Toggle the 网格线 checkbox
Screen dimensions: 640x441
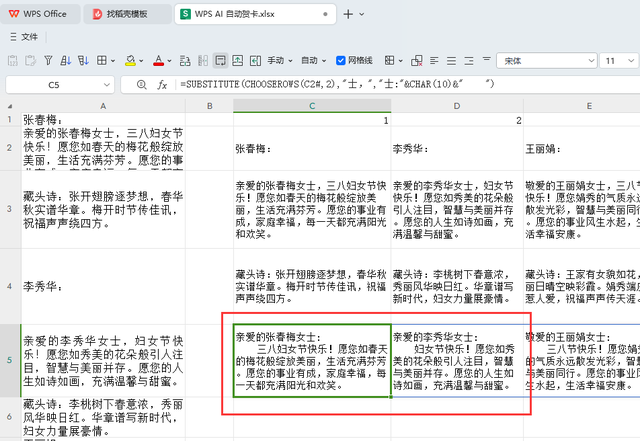coord(340,61)
